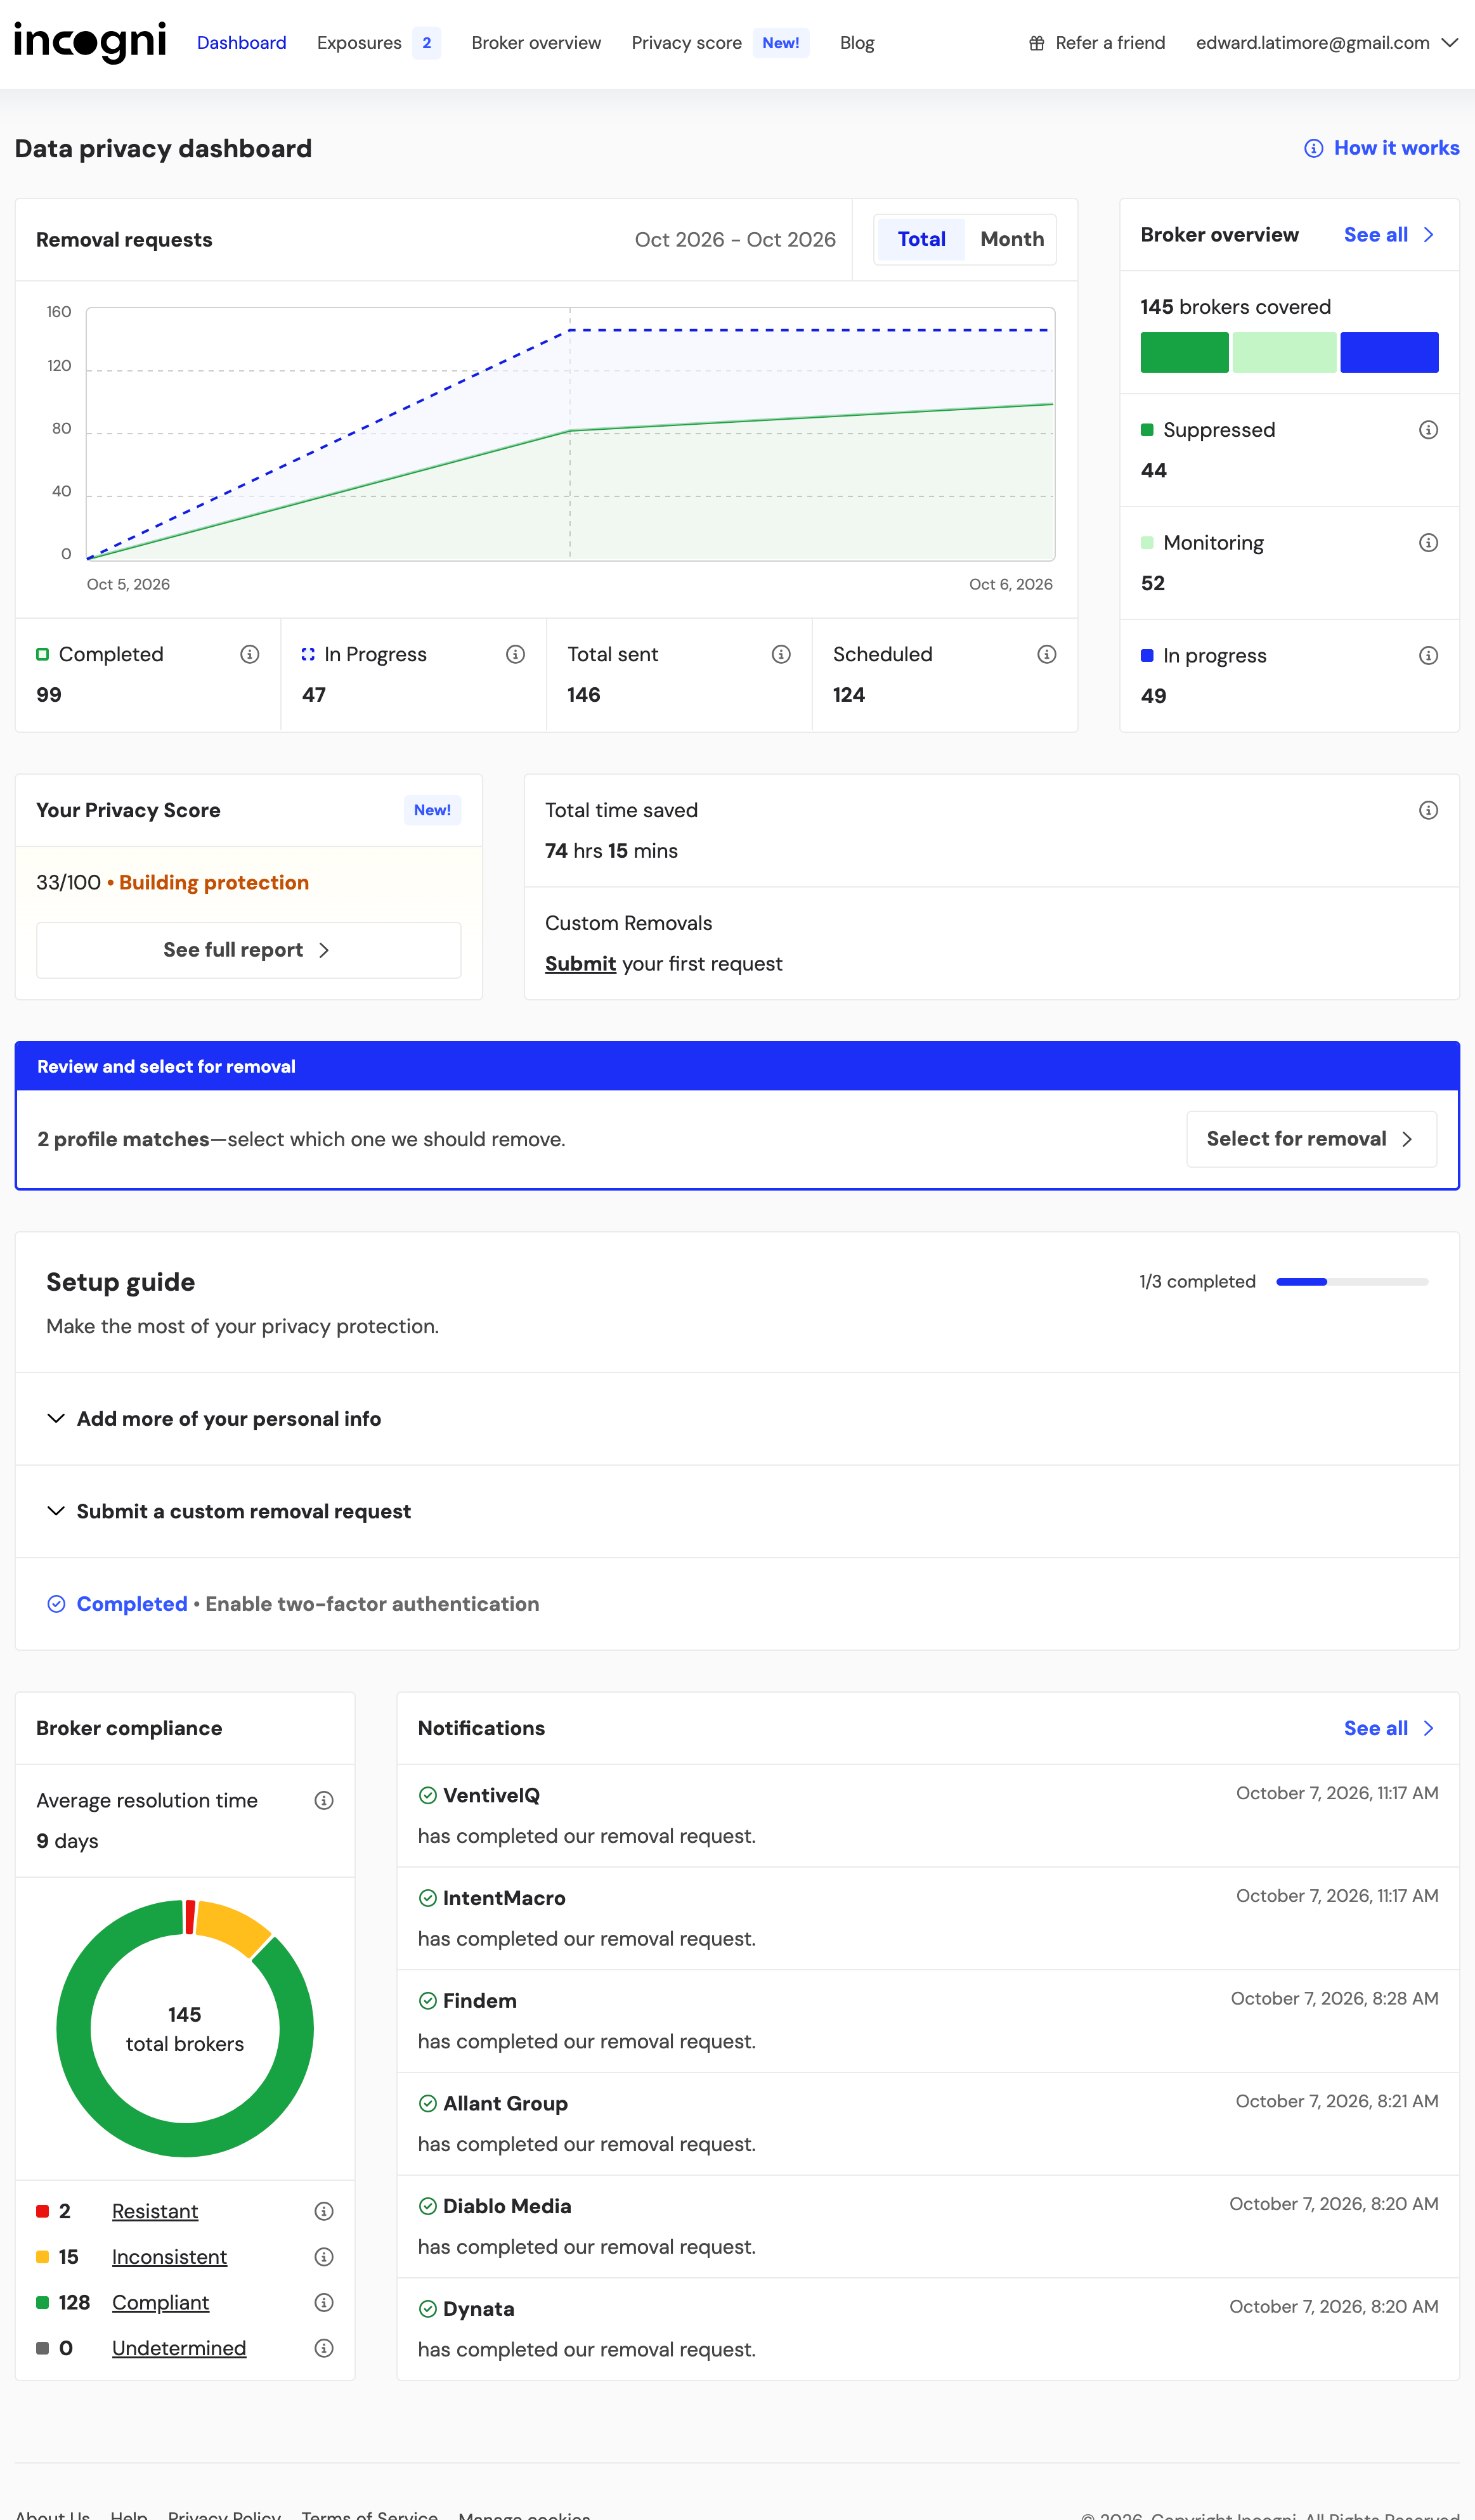Show info for In Progress requests
Screen dimensions: 1475x2520
(x=516, y=654)
